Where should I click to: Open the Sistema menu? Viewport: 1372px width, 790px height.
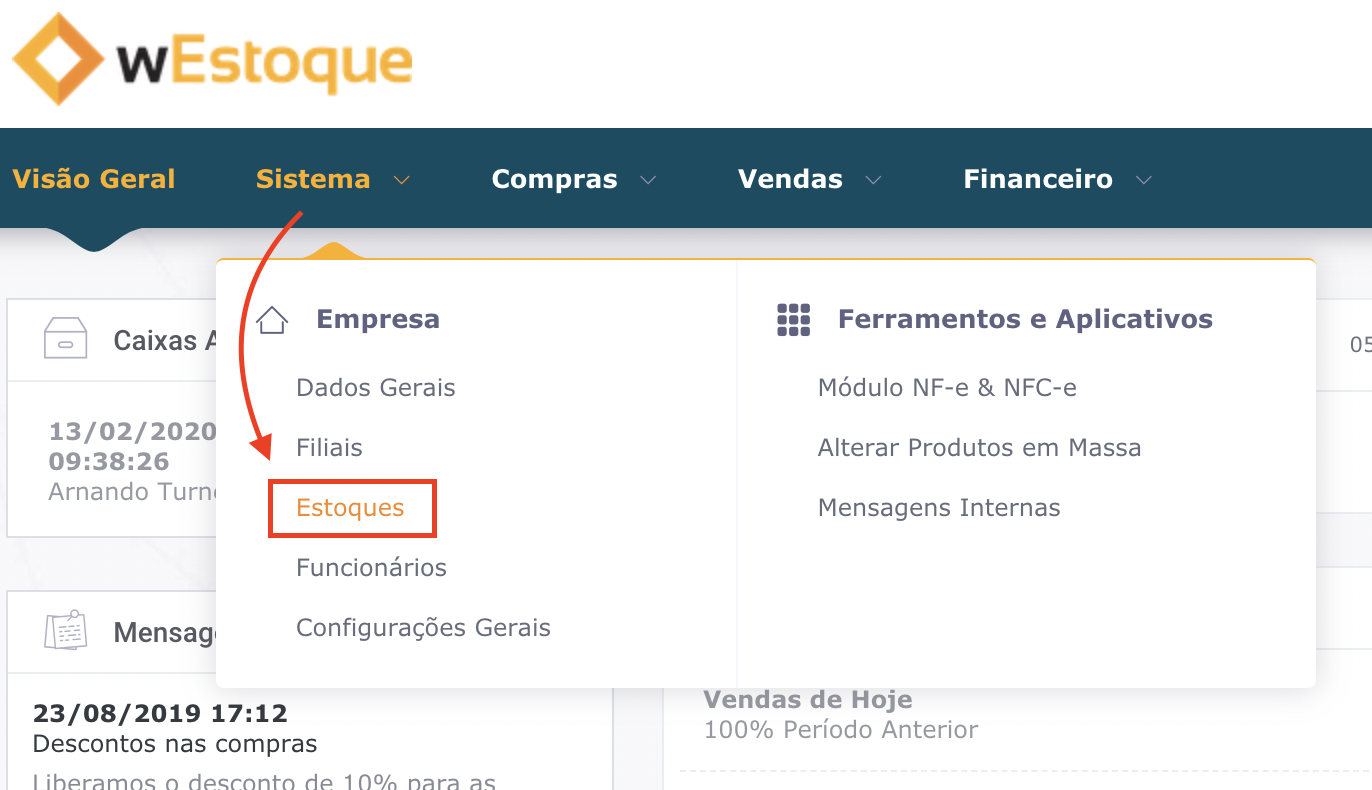[x=313, y=178]
